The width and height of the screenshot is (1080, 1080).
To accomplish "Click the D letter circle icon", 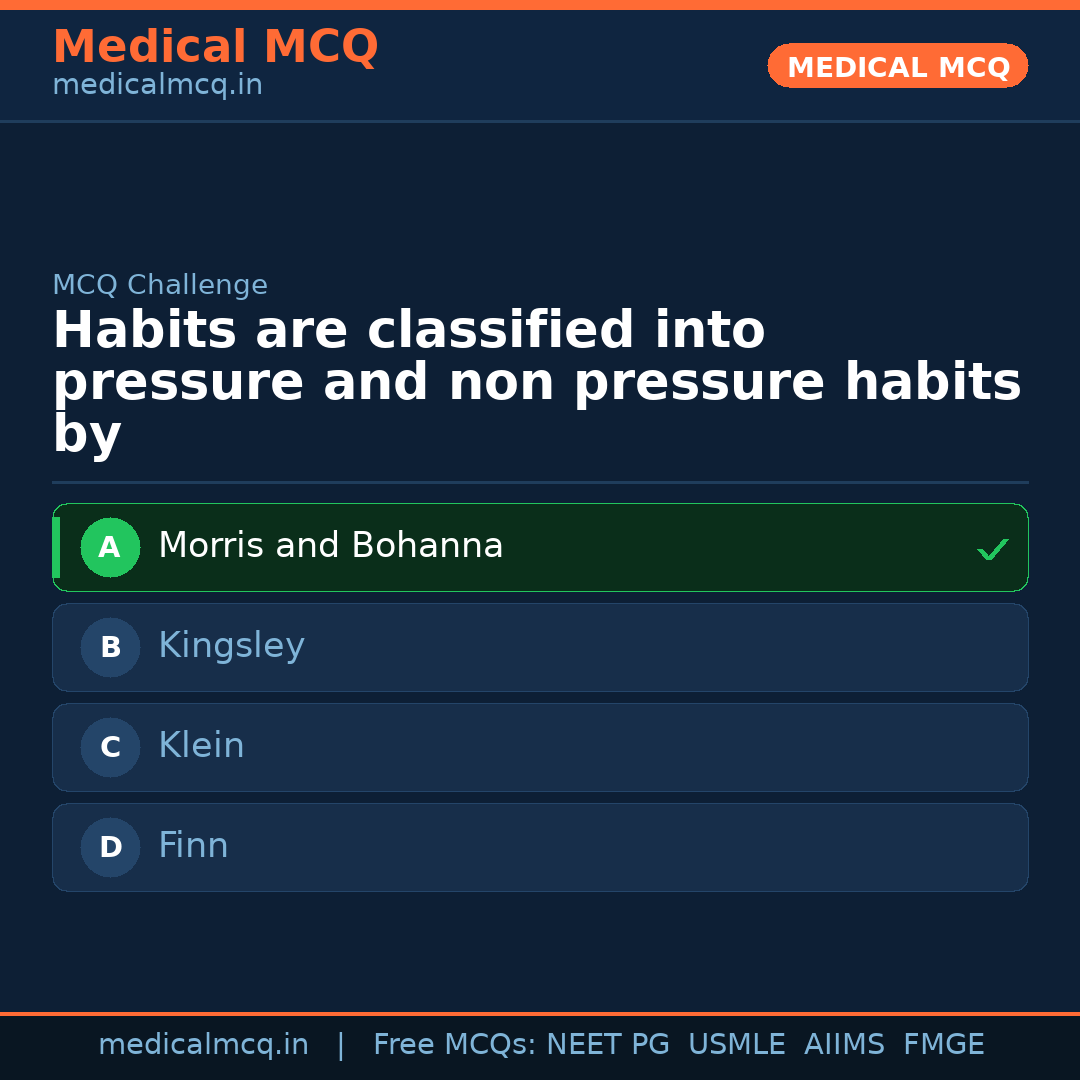I will pyautogui.click(x=110, y=847).
